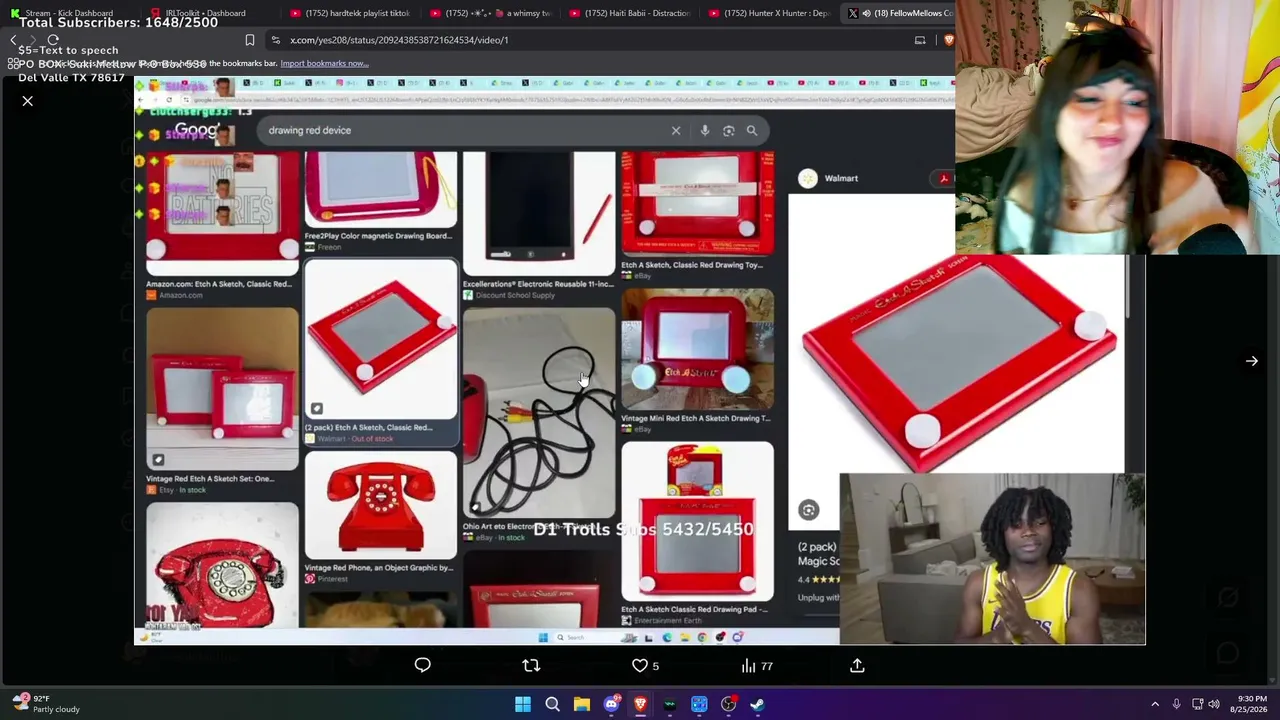Open File Explorer from the taskbar
Image resolution: width=1280 pixels, height=720 pixels.
point(582,704)
